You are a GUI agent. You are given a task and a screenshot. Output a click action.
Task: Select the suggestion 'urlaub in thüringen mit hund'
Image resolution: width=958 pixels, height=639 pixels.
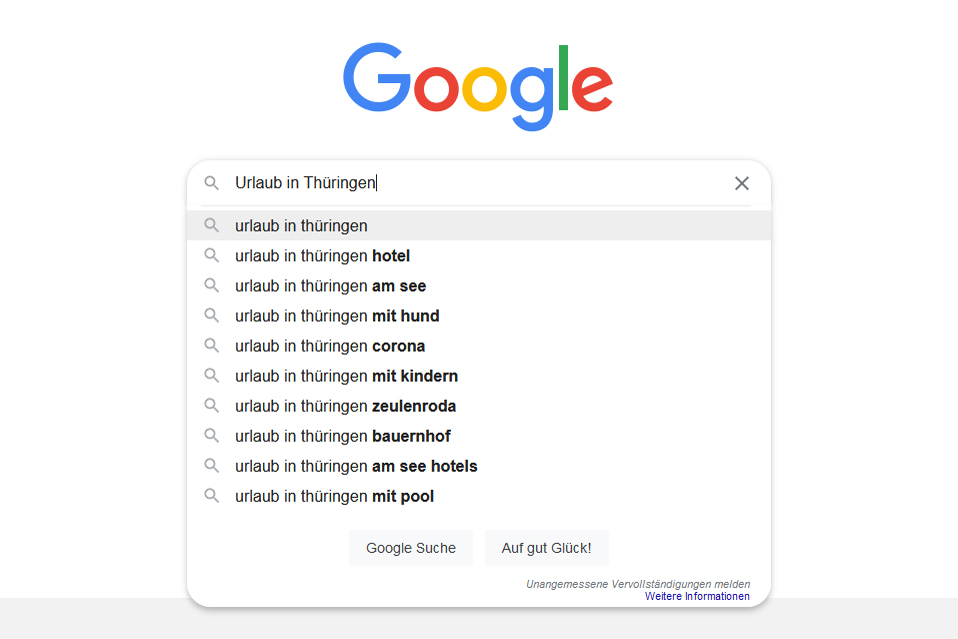(x=337, y=316)
